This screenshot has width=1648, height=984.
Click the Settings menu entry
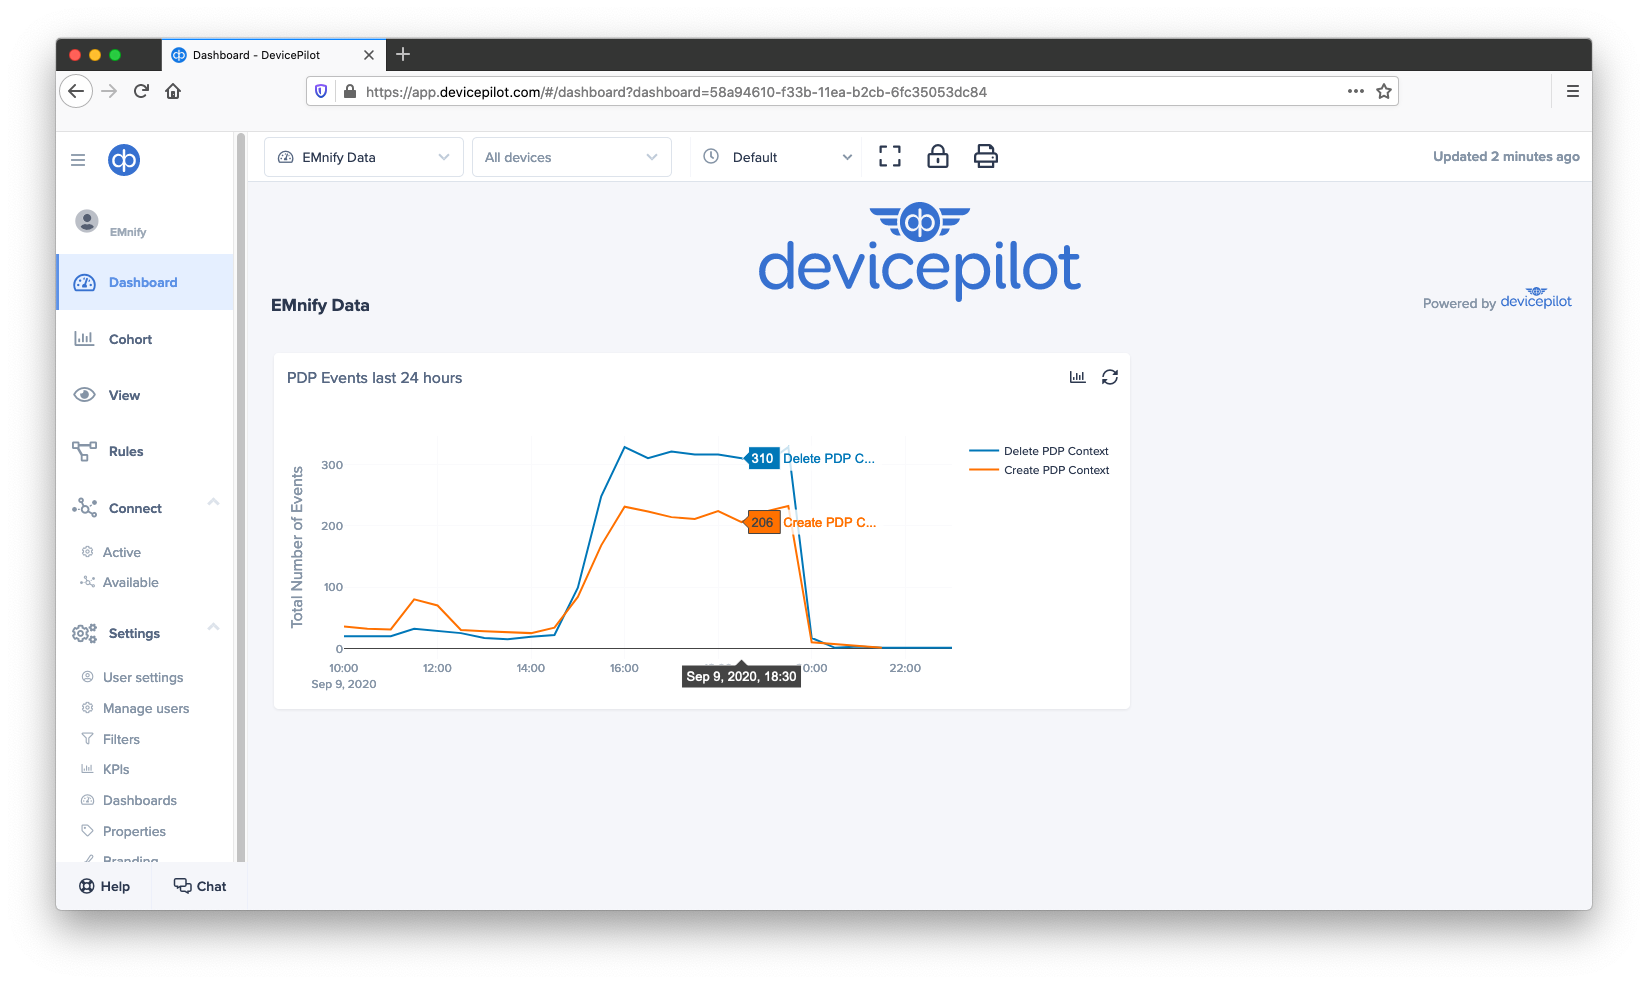coord(134,633)
